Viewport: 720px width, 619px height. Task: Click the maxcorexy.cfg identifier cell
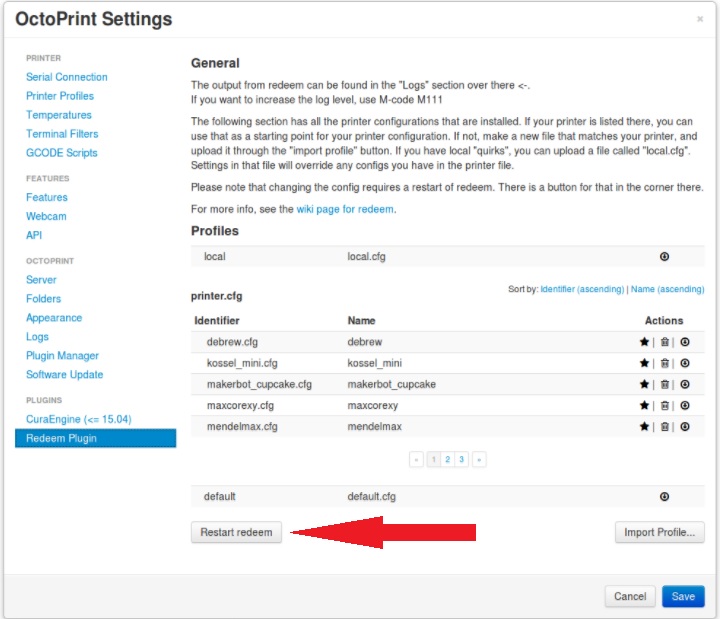pos(240,405)
